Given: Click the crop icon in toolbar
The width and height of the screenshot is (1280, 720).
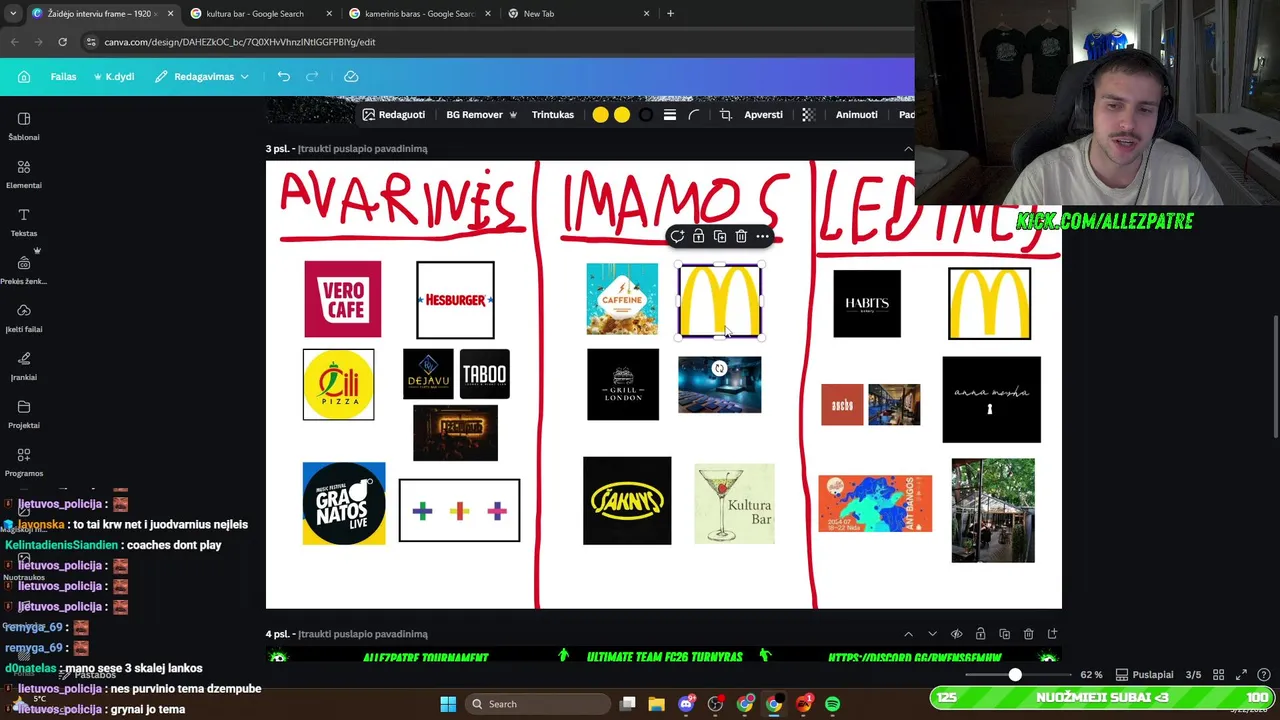Looking at the screenshot, I should [x=726, y=115].
